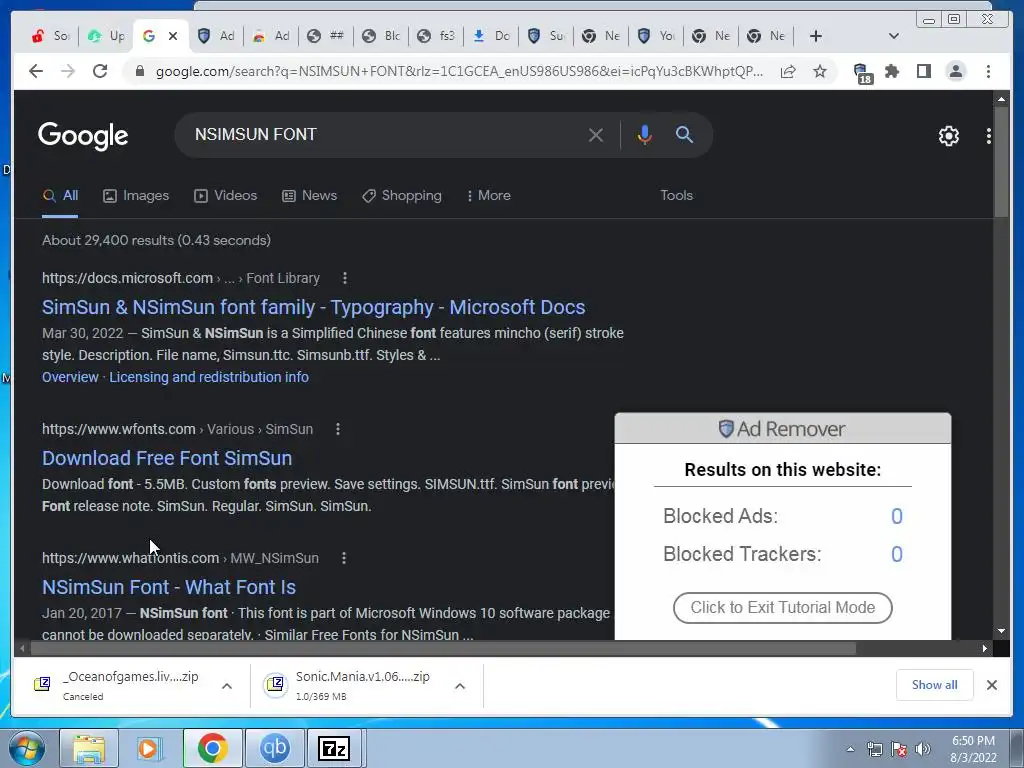Open 7-Zip from the taskbar
This screenshot has width=1024, height=768.
[x=334, y=748]
